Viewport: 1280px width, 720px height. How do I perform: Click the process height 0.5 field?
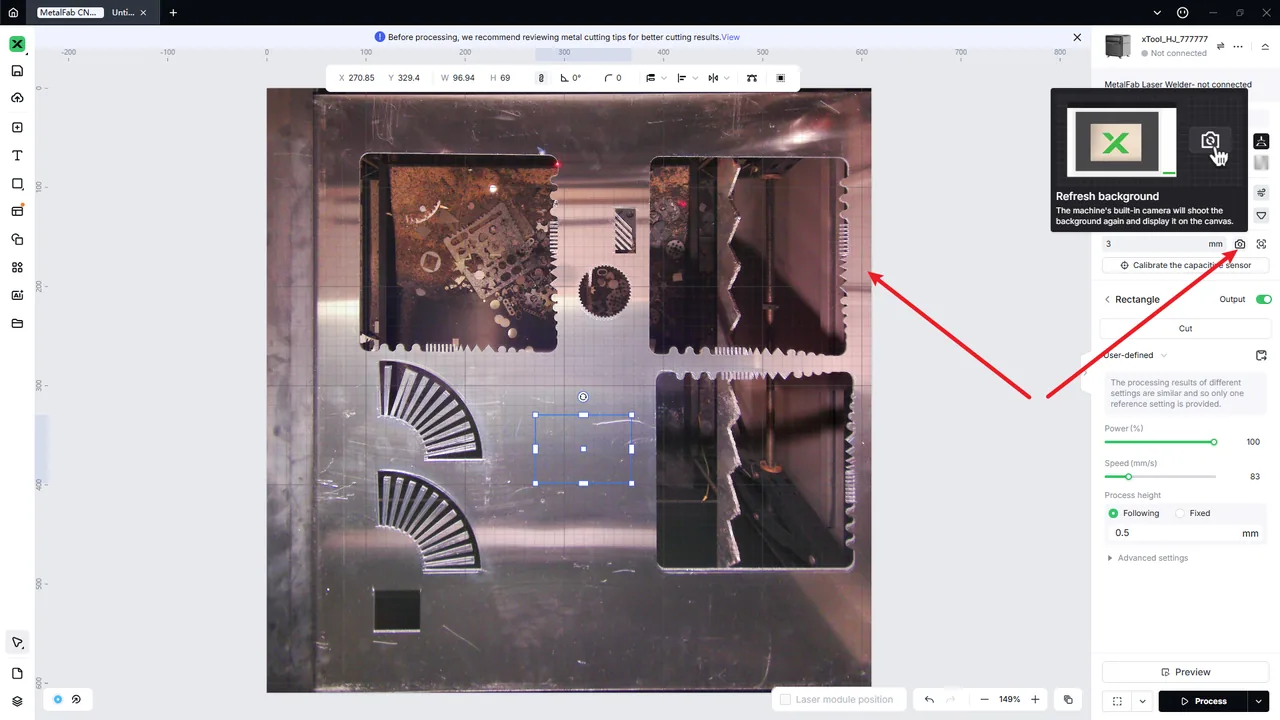point(1185,533)
